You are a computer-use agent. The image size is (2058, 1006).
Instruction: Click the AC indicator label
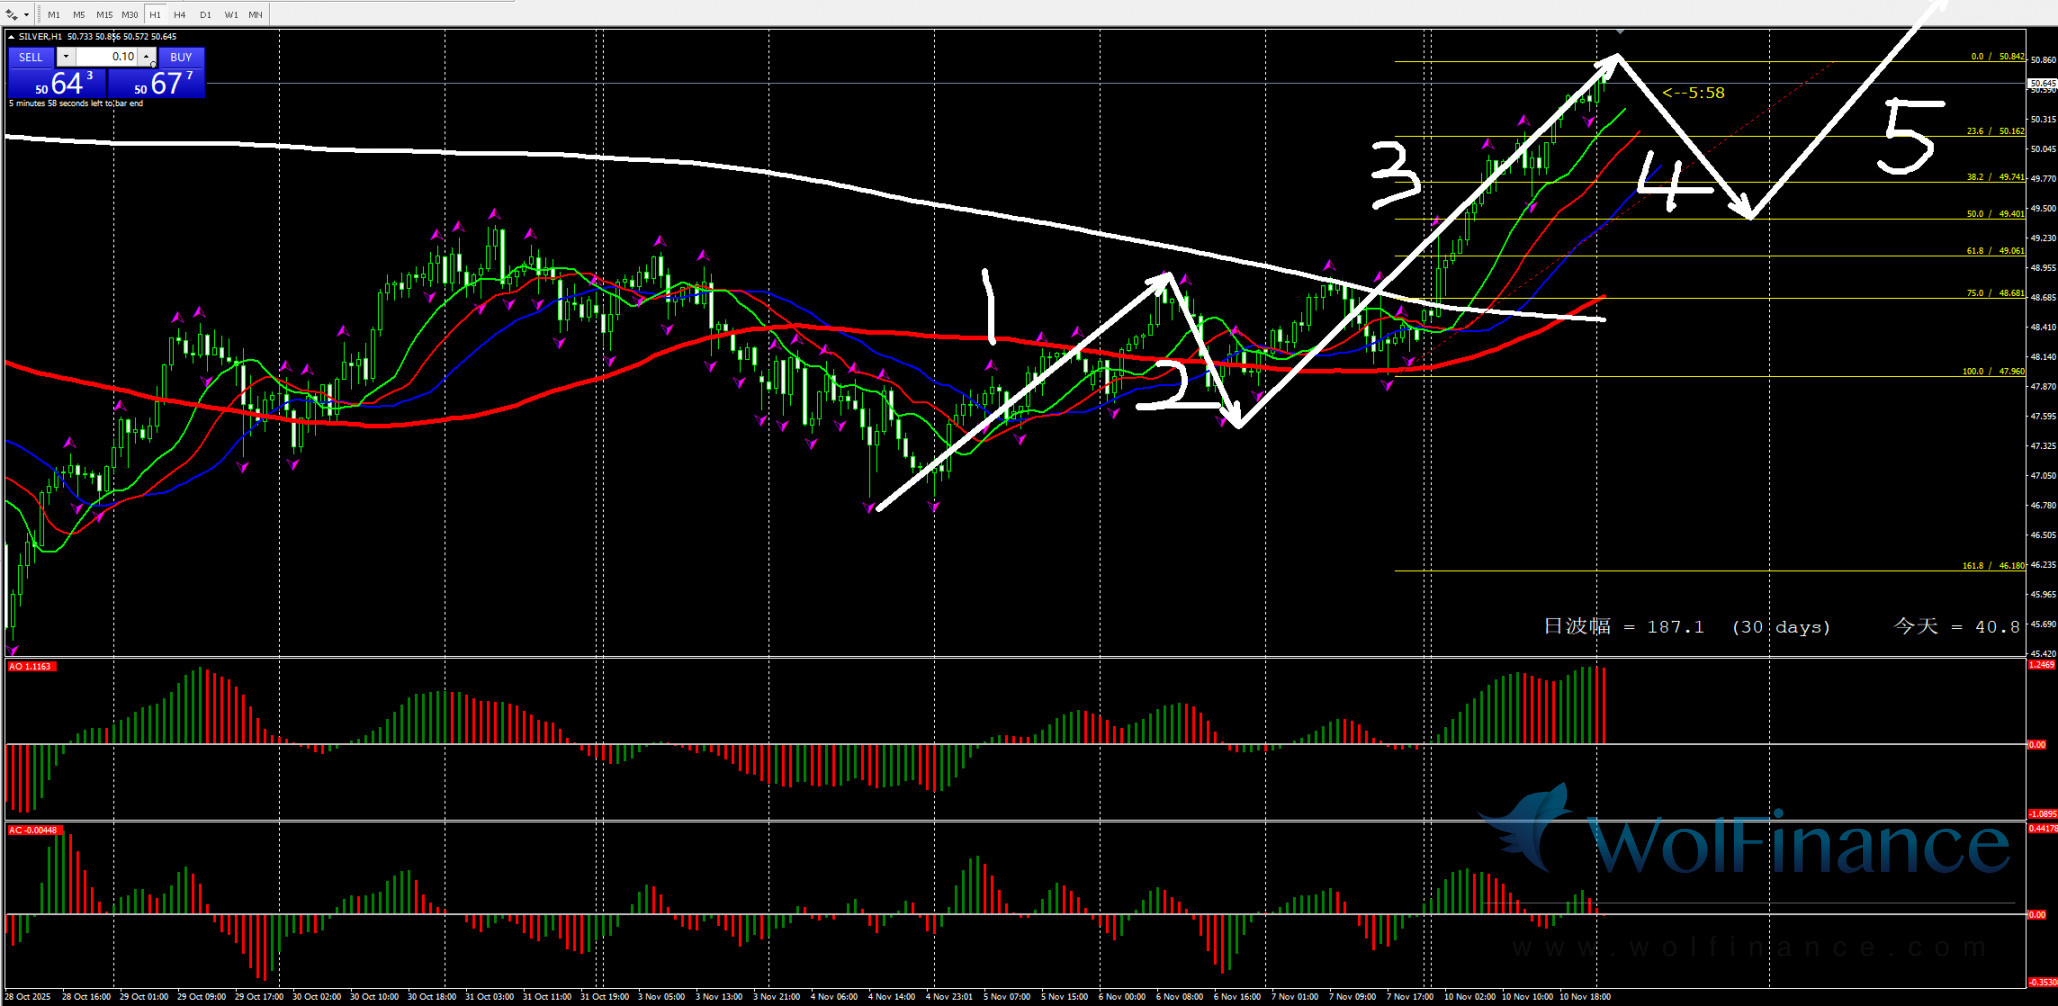(33, 831)
